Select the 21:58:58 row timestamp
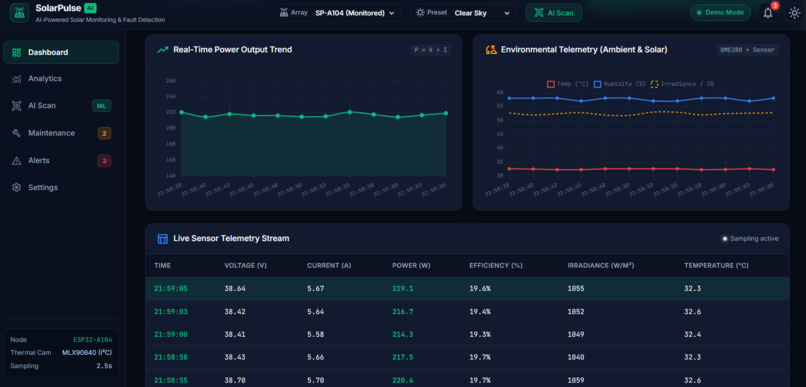Viewport: 806px width, 387px height. coord(171,357)
